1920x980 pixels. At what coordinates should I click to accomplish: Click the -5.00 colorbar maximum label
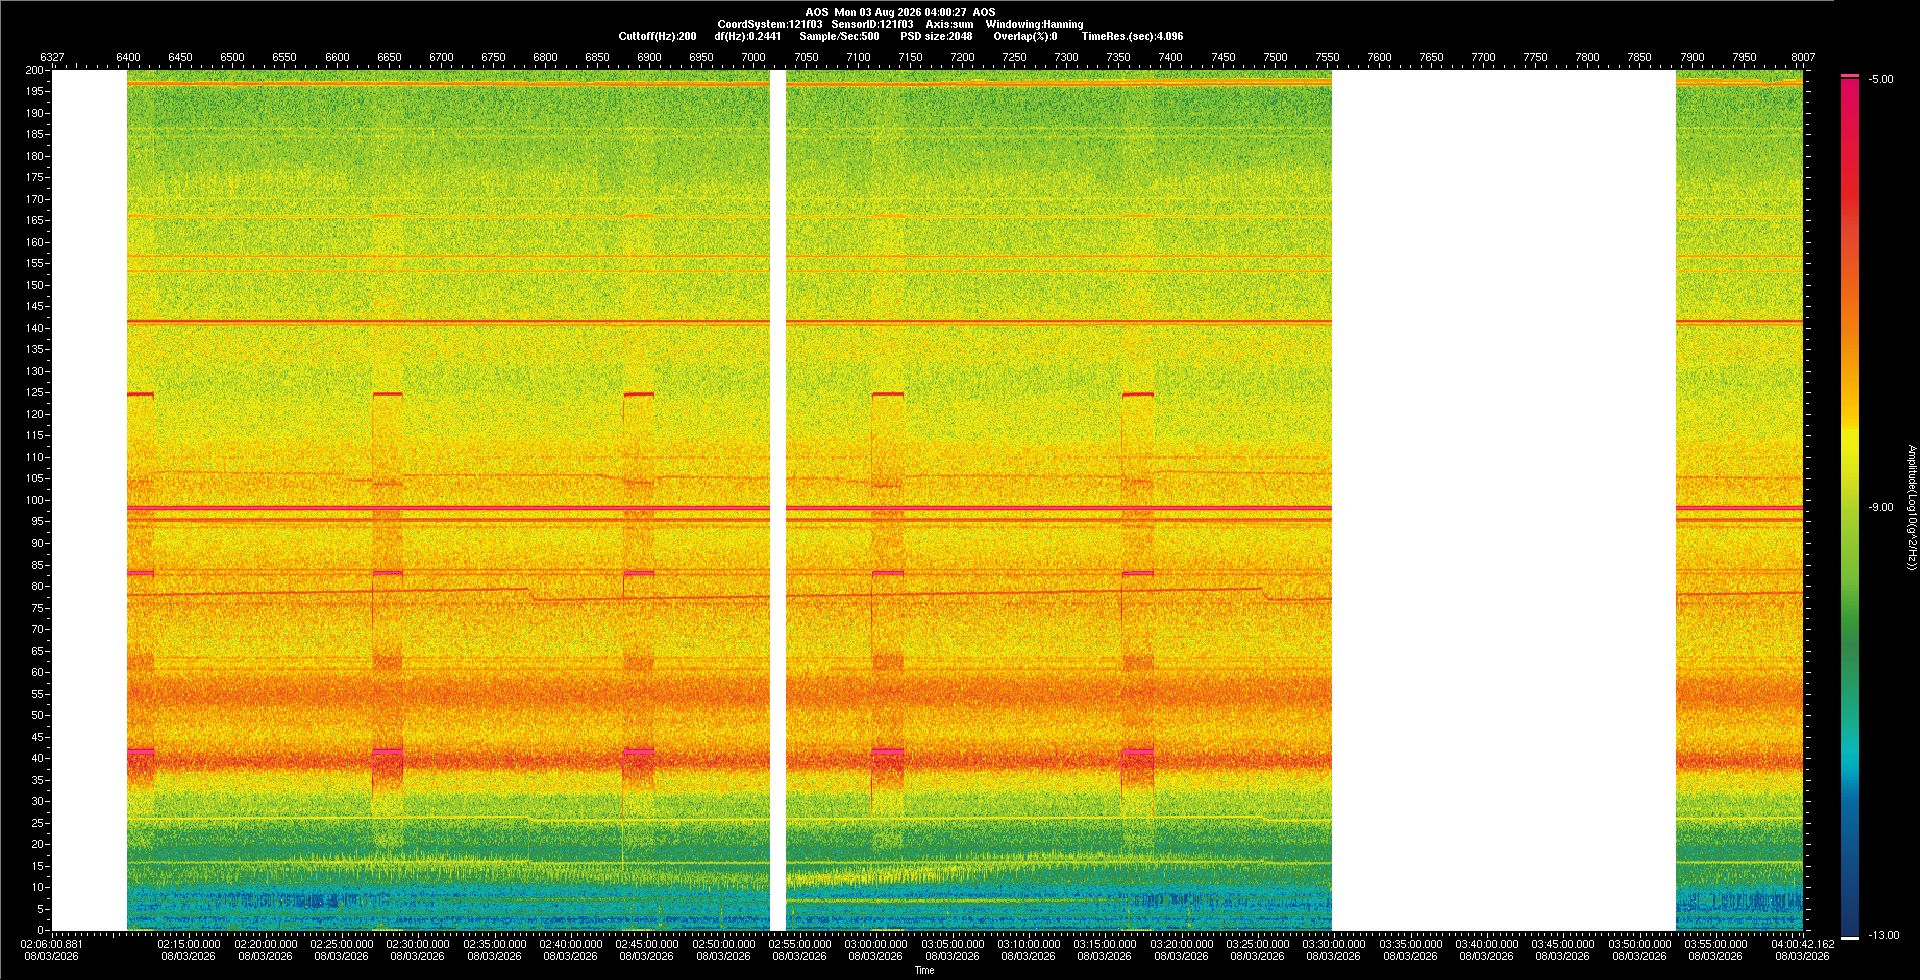(1881, 79)
